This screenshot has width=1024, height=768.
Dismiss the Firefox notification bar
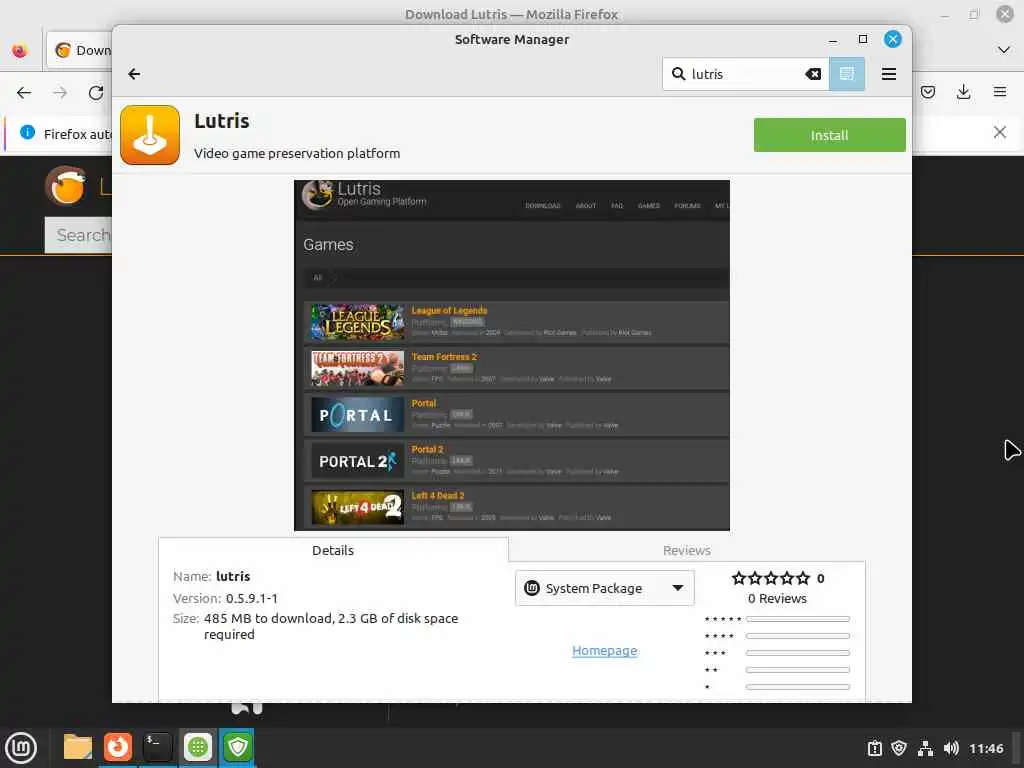point(999,133)
